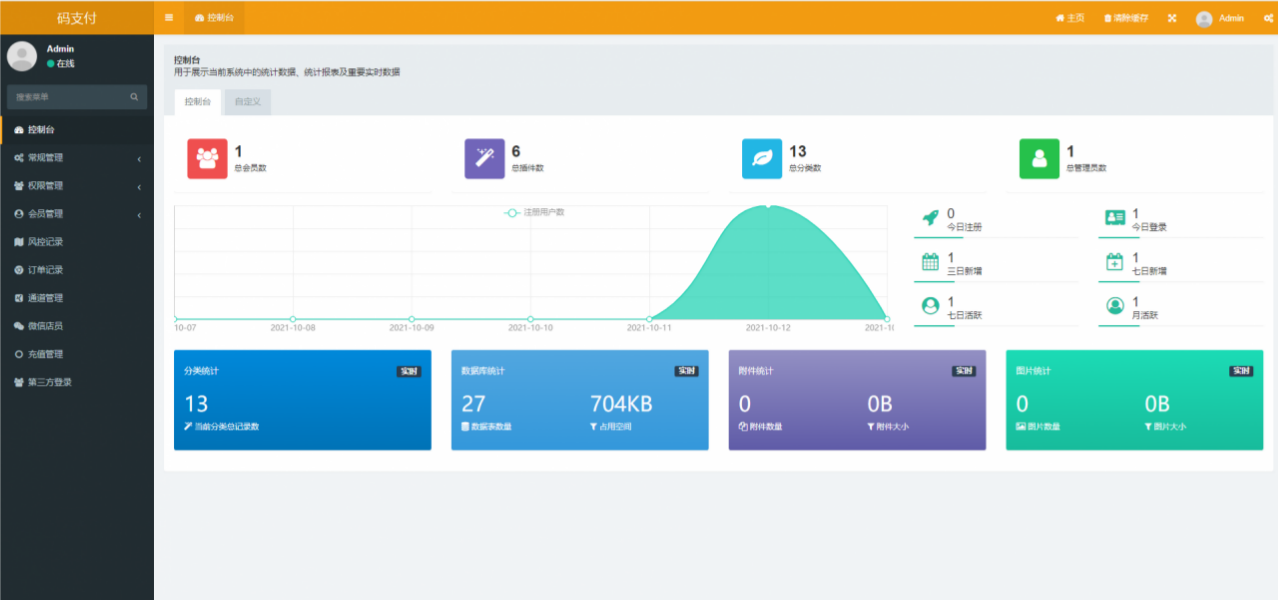This screenshot has height=601, width=1280.
Task: Select the 微信店员 WeChat clerk icon
Action: coord(18,325)
